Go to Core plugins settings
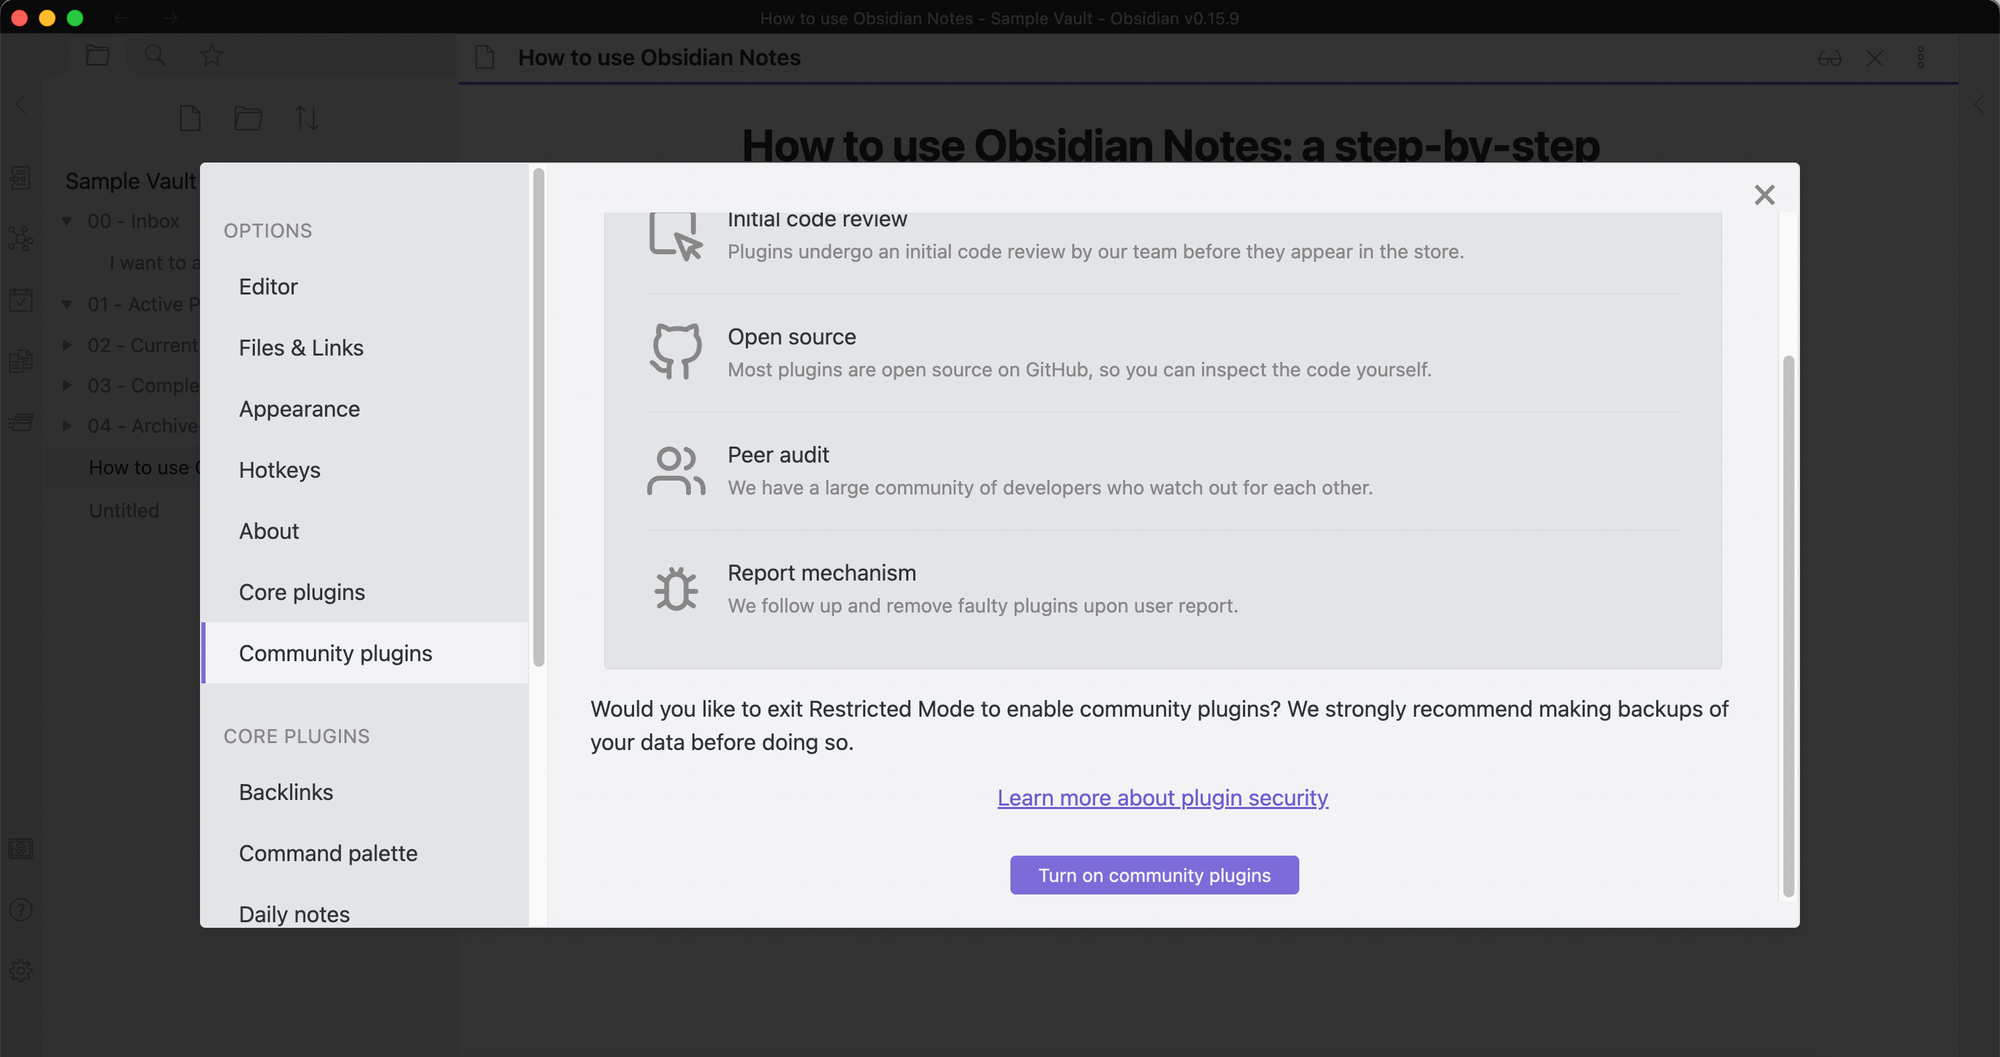 [301, 592]
